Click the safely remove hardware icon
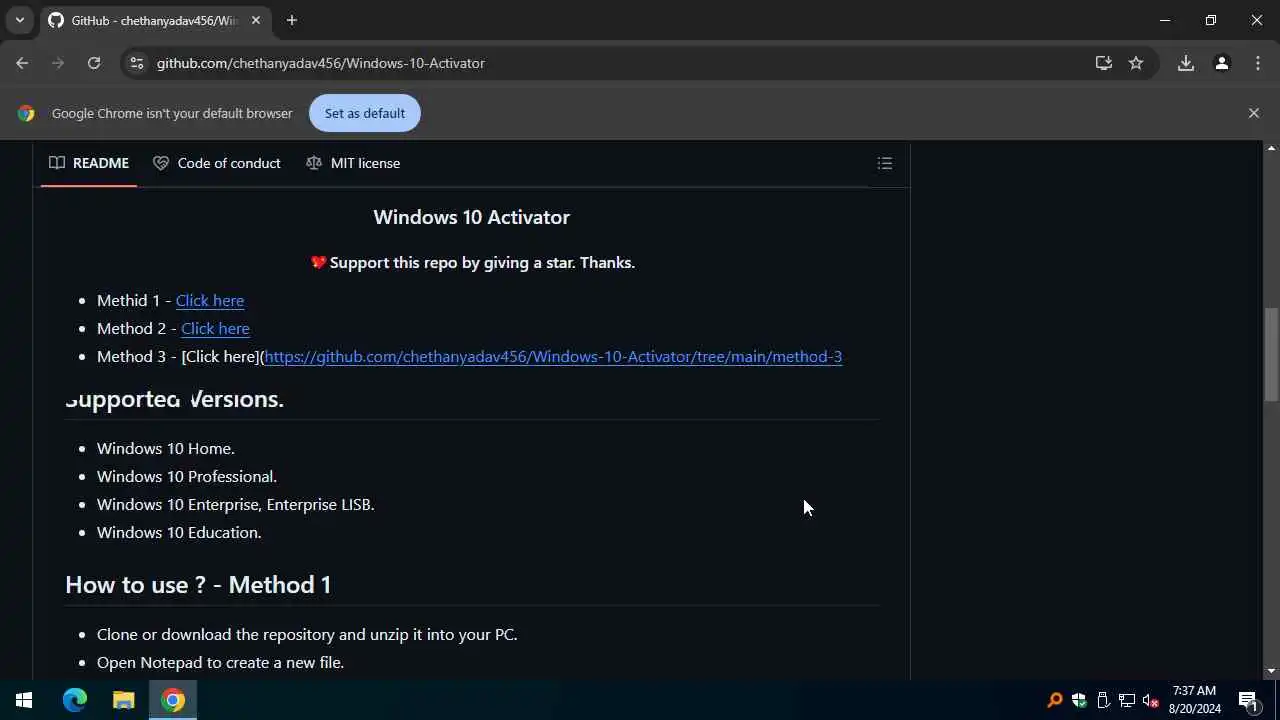1280x720 pixels. 1103,700
